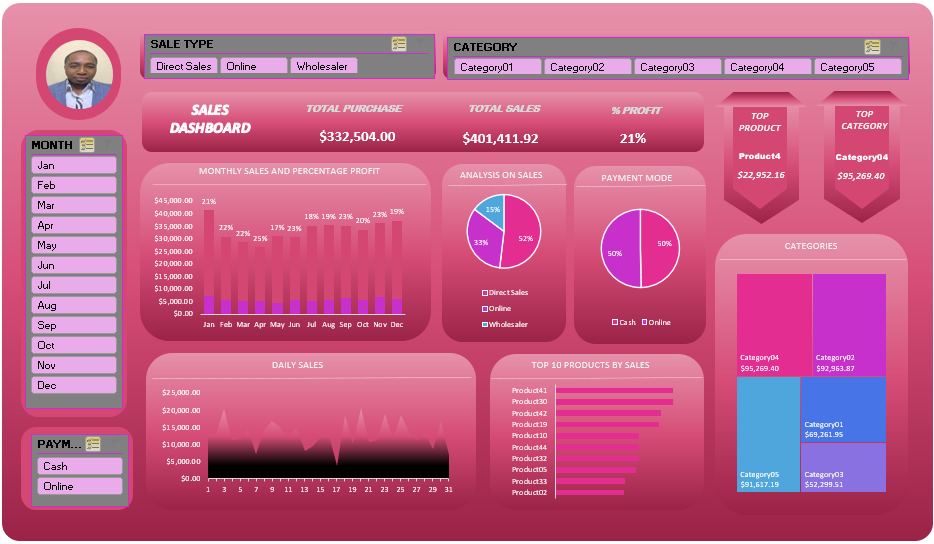
Task: Click the Category04 tile in the treemap
Action: pos(774,324)
